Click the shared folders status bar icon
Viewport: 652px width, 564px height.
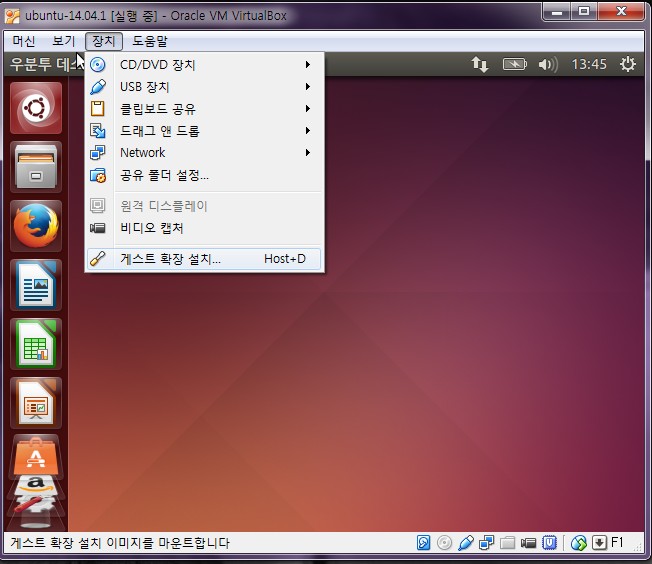(x=508, y=543)
